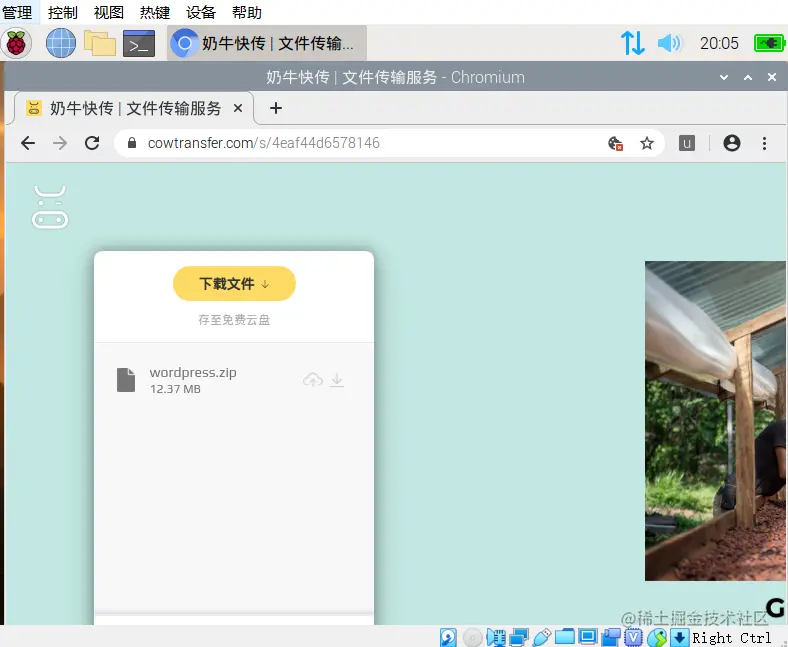
Task: Click the wordpress.zip file name
Action: 193,373
